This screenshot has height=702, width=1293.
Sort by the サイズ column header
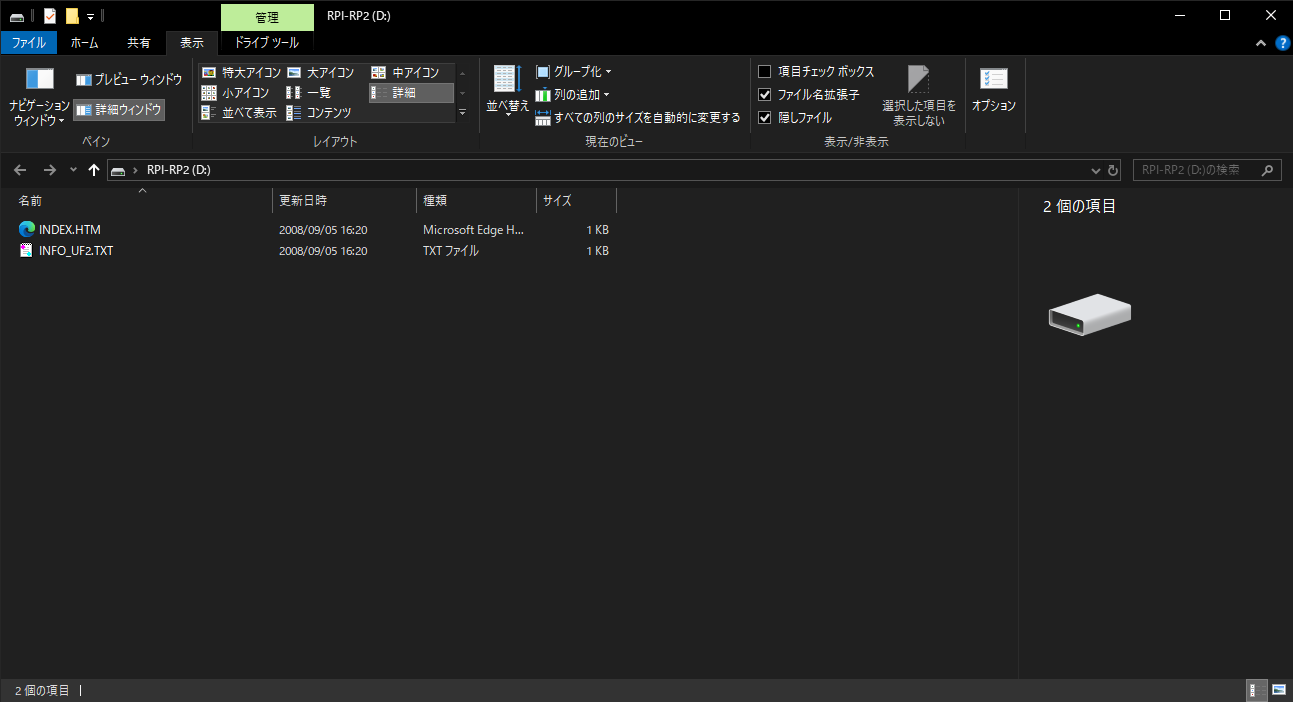tap(576, 200)
